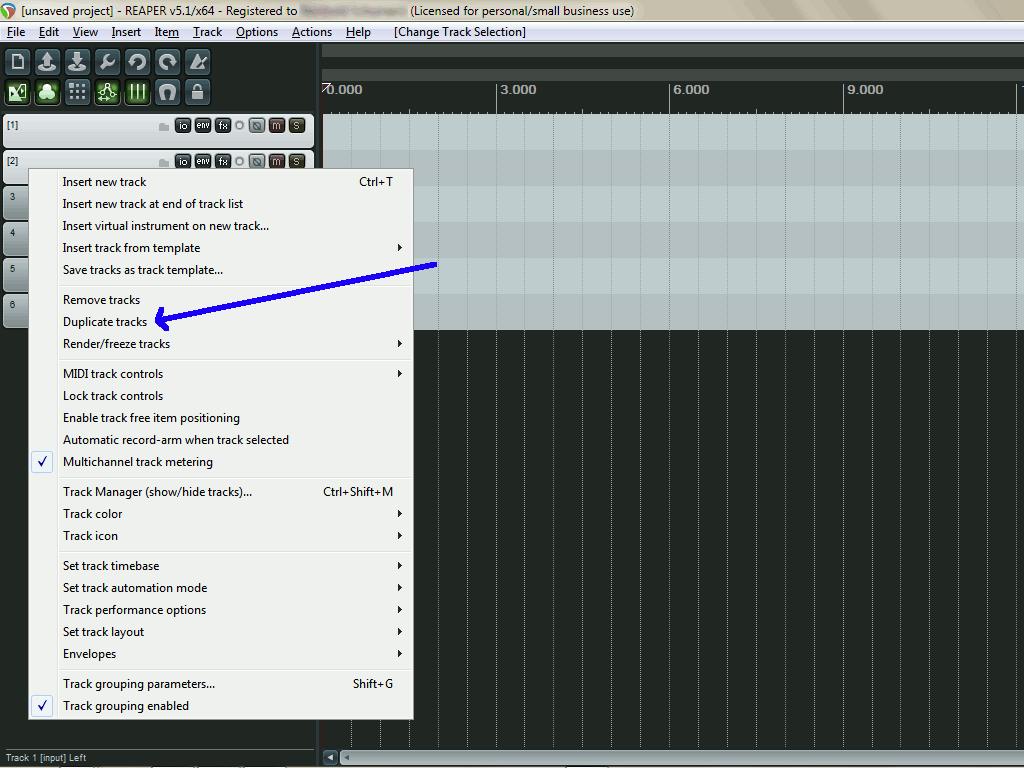Choose Save tracks as track template
Viewport: 1024px width, 768px height.
coord(221,270)
